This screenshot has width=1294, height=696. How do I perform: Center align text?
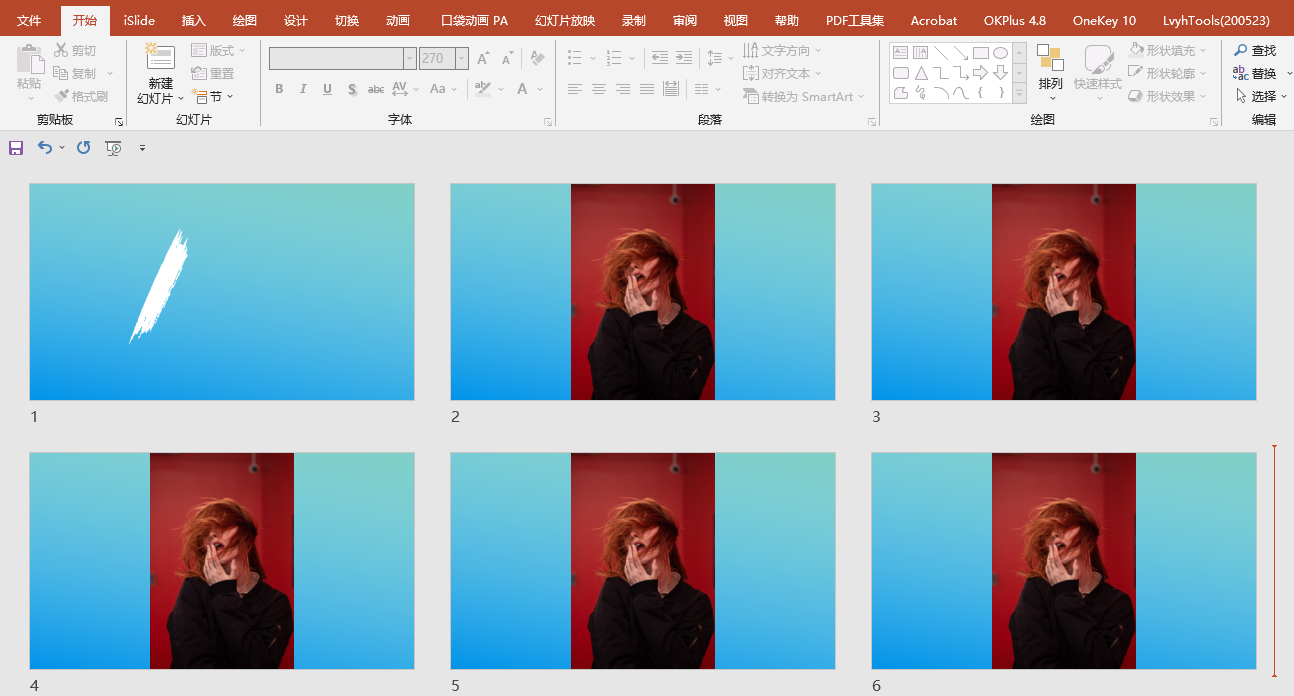(598, 89)
